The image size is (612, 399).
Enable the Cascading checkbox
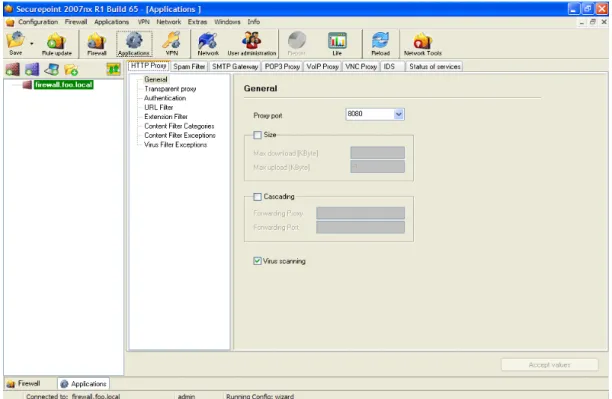click(x=257, y=197)
